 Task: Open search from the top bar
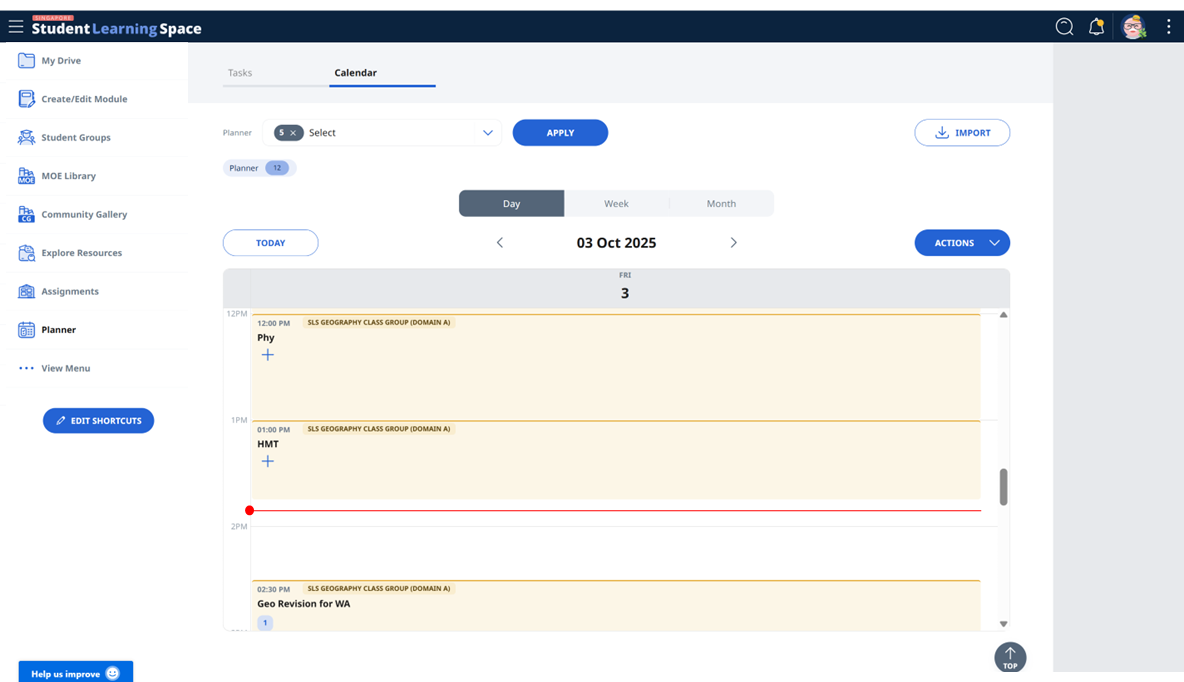[x=1064, y=26]
